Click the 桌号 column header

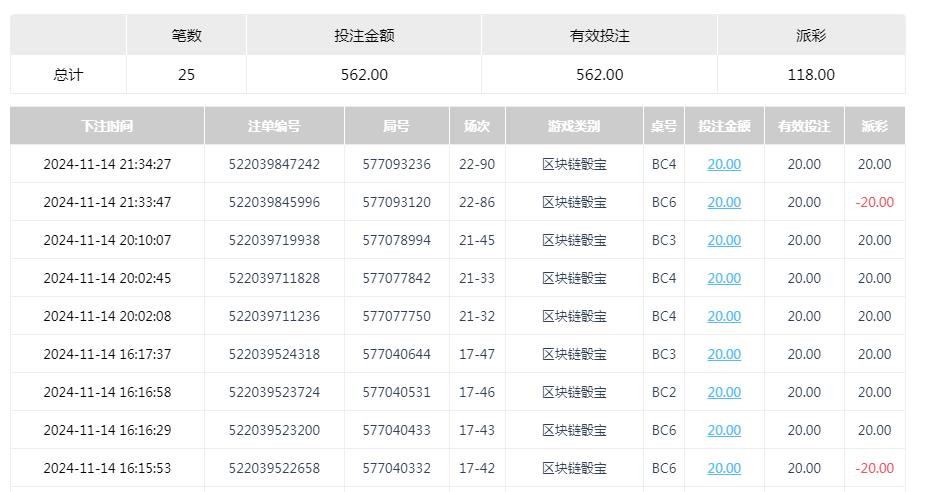pyautogui.click(x=664, y=126)
